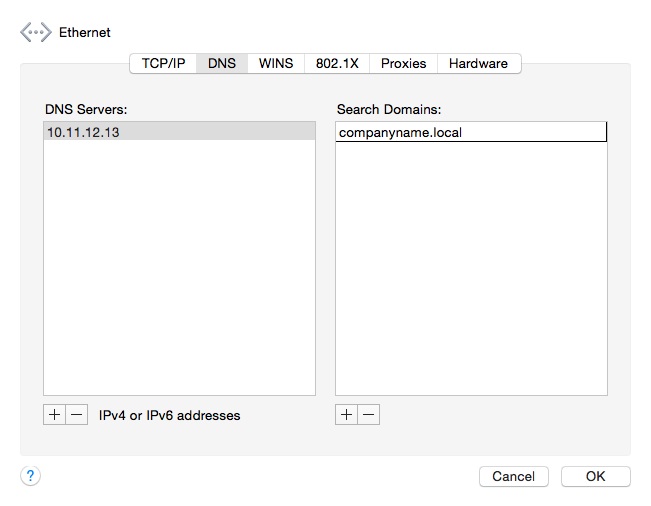The image size is (651, 506).
Task: Click the IPv4 or IPv6 addresses label
Action: [x=169, y=415]
